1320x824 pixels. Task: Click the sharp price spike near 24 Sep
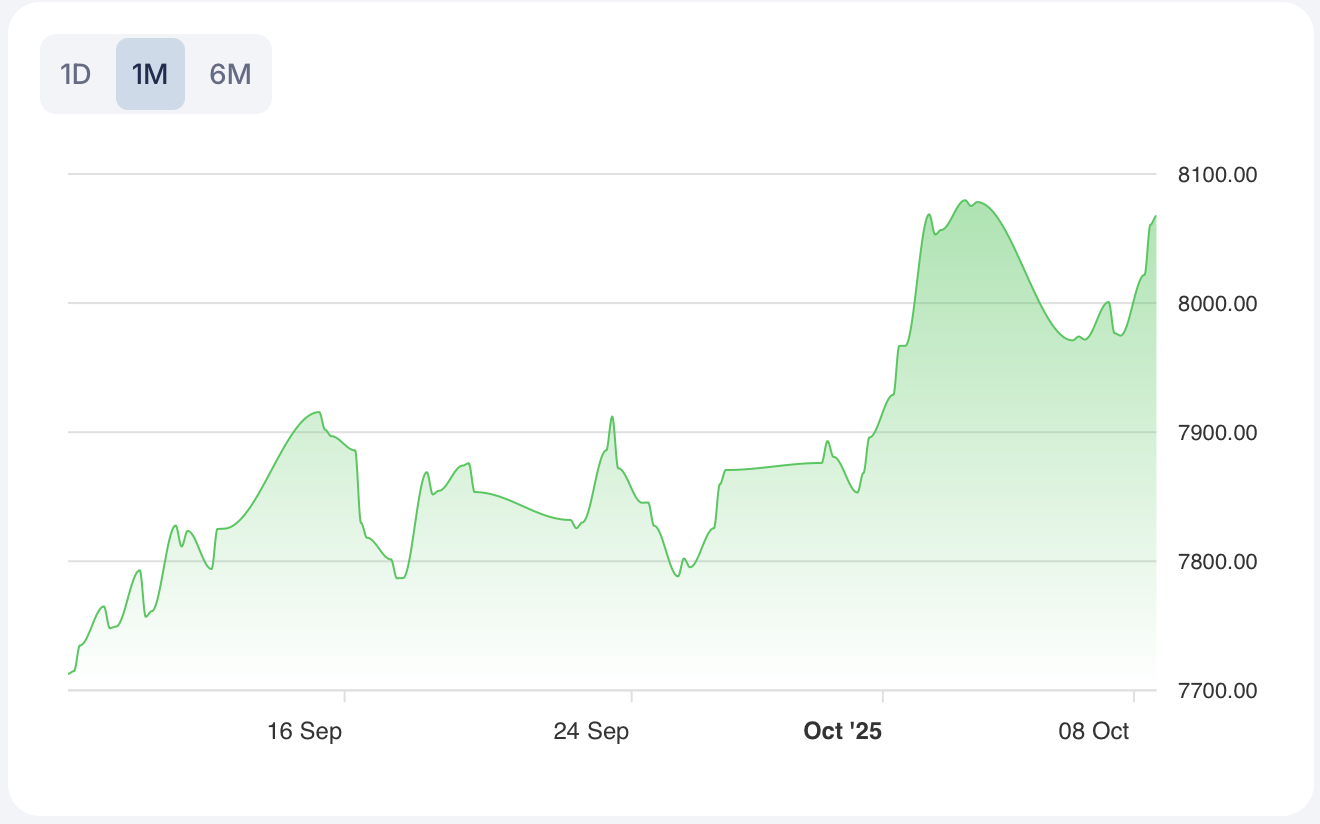coord(612,417)
